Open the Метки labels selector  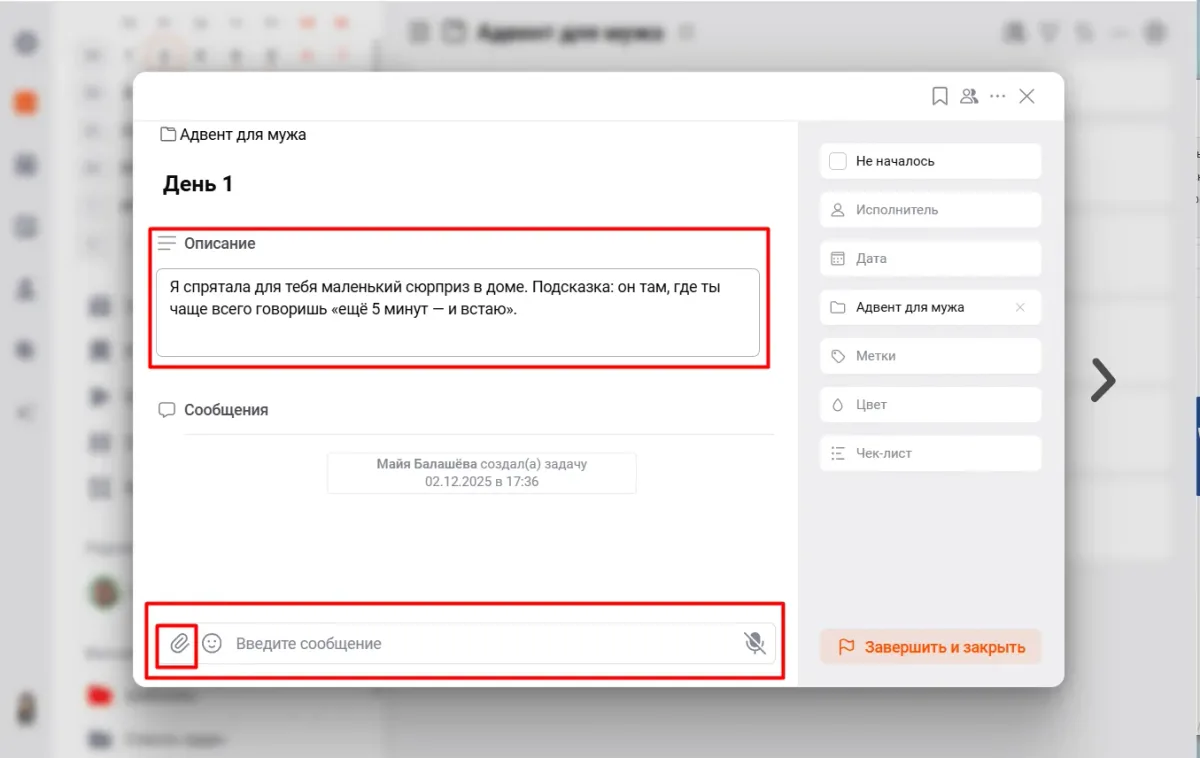coord(930,356)
